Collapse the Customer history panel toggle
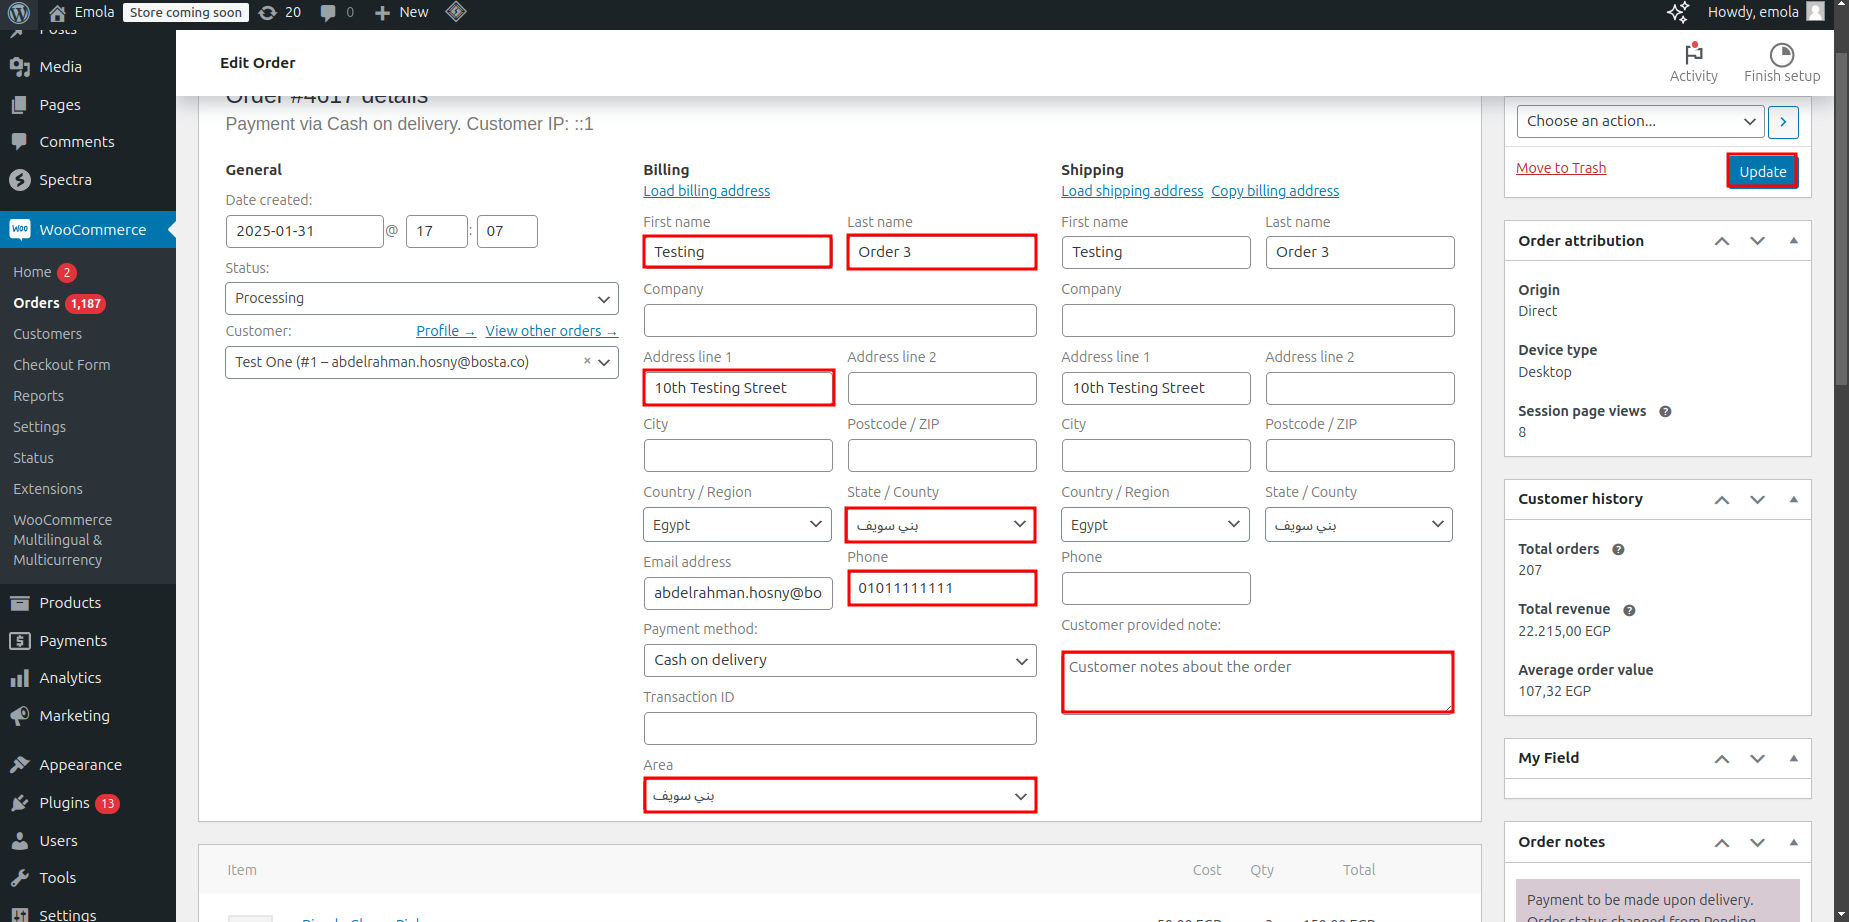The width and height of the screenshot is (1849, 922). click(x=1793, y=499)
